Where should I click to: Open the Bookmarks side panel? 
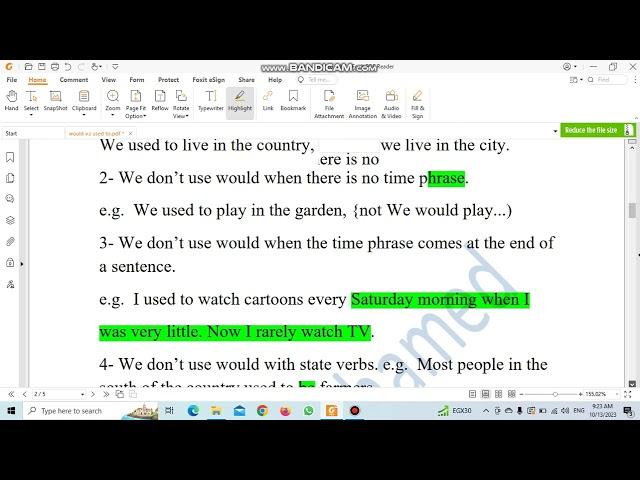click(10, 157)
